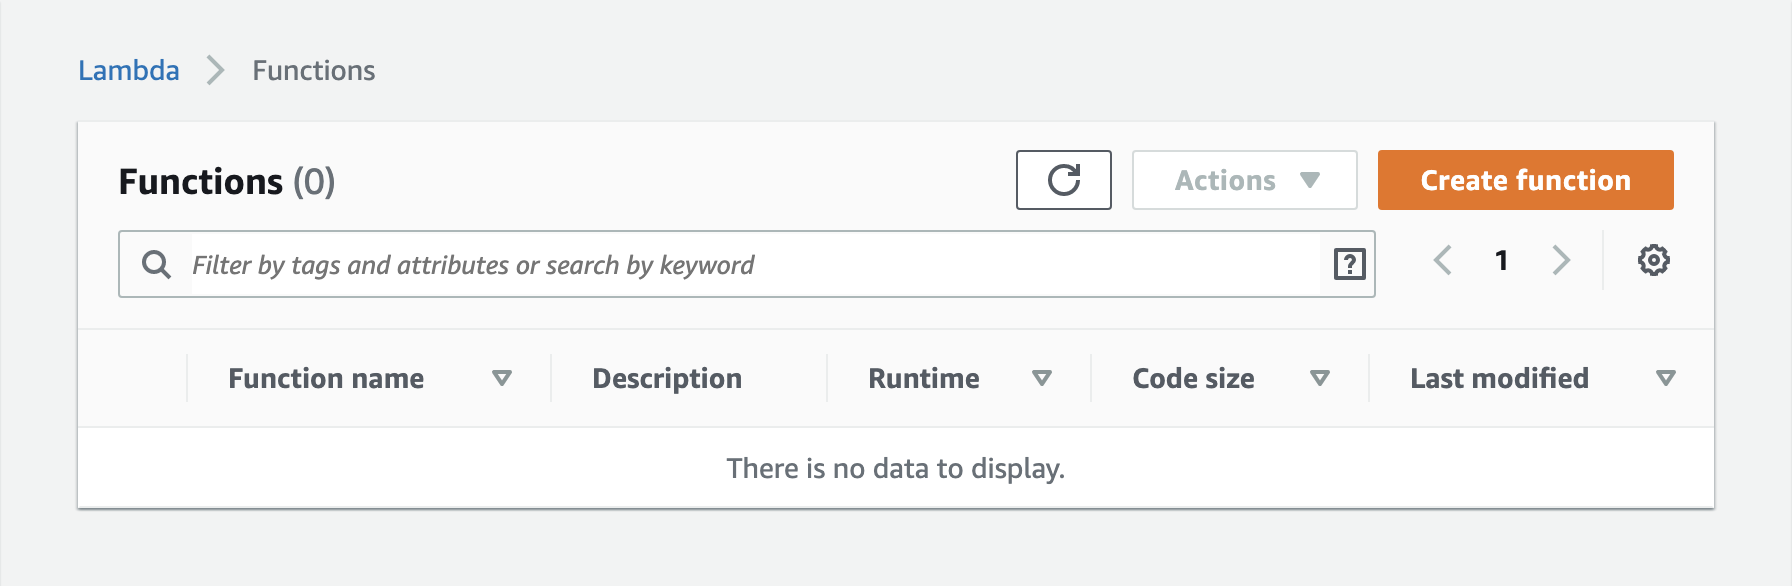The image size is (1792, 586).
Task: Open the filter help question mark icon
Action: [x=1349, y=264]
